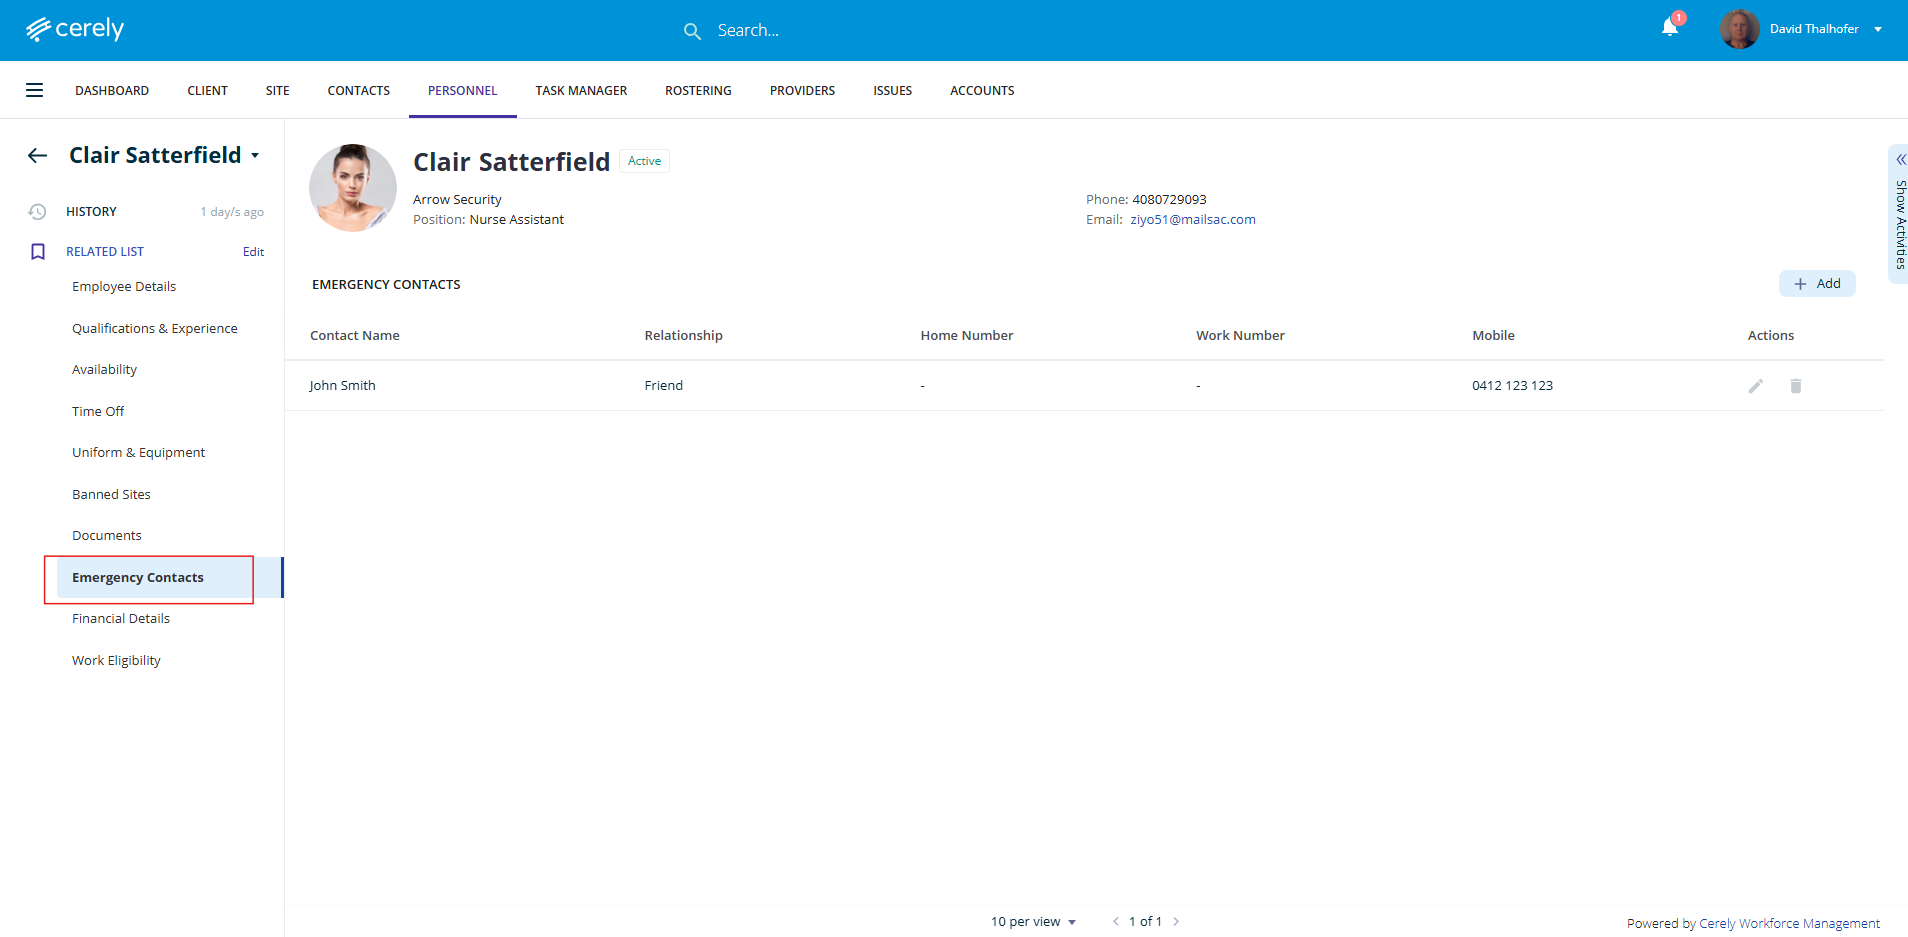This screenshot has height=937, width=1908.
Task: Click the back arrow beside Clair Satterfield
Action: (x=38, y=155)
